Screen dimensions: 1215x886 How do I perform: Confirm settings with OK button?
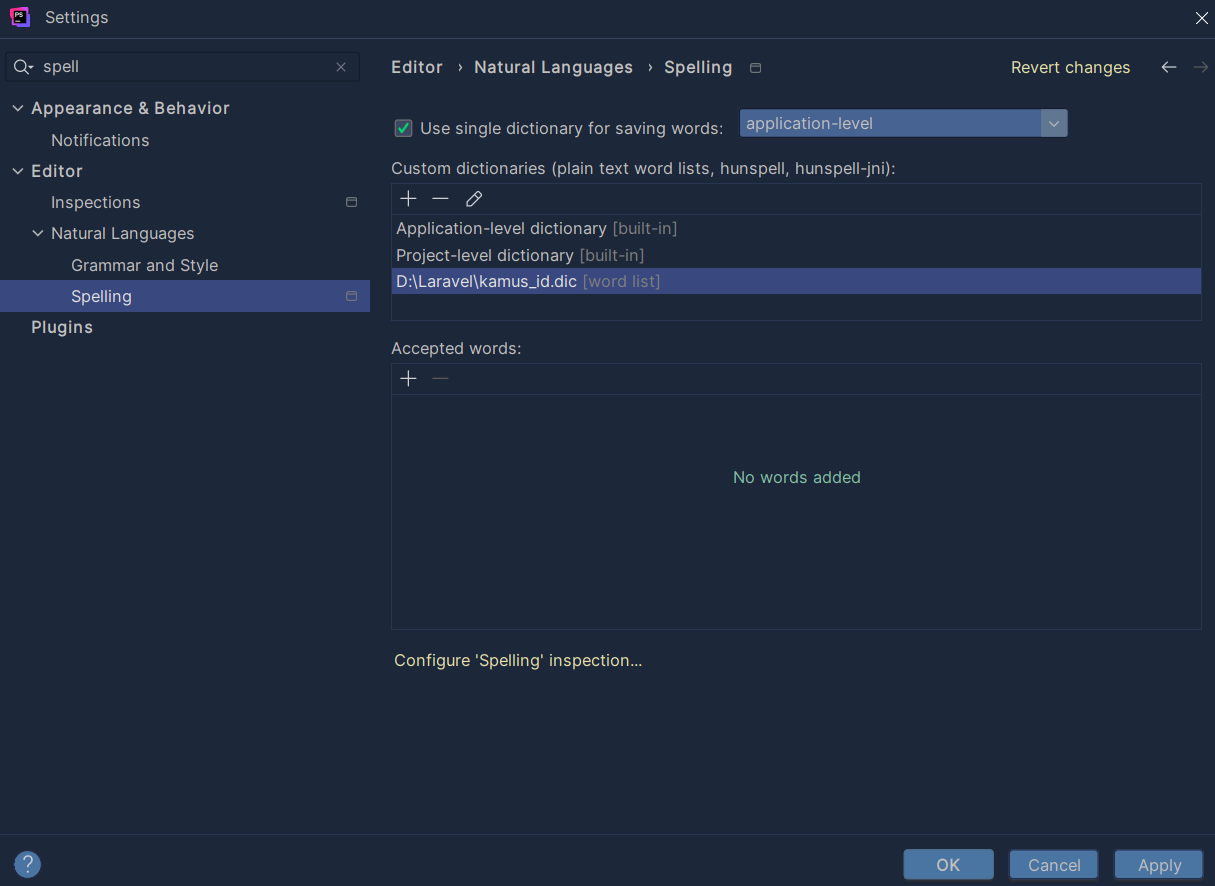(948, 865)
